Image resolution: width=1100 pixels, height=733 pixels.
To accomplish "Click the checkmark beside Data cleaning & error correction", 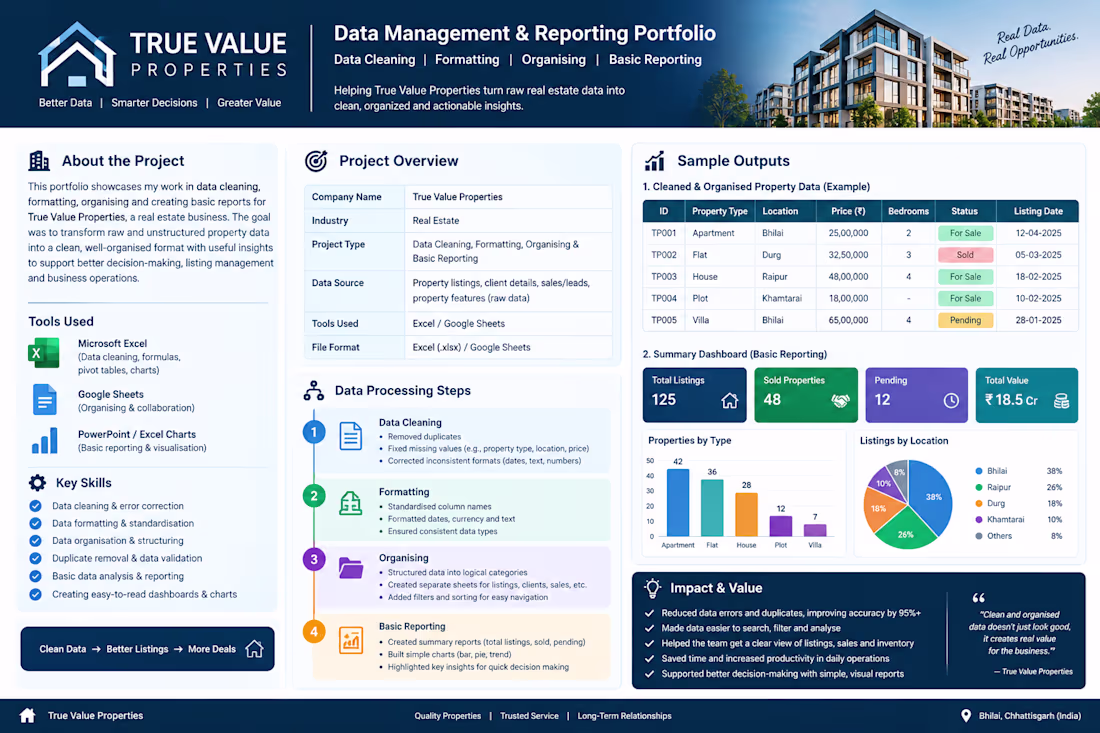I will click(35, 506).
